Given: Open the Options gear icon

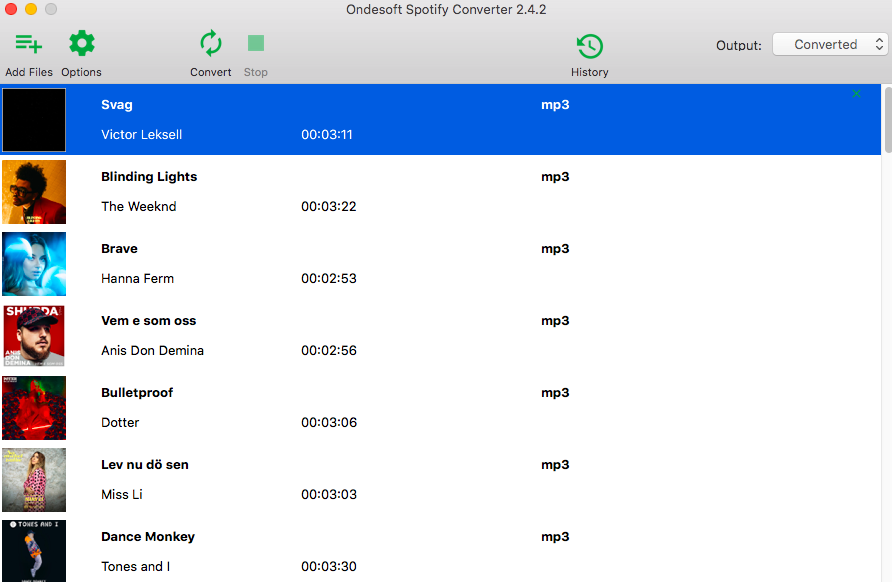Looking at the screenshot, I should [x=81, y=44].
